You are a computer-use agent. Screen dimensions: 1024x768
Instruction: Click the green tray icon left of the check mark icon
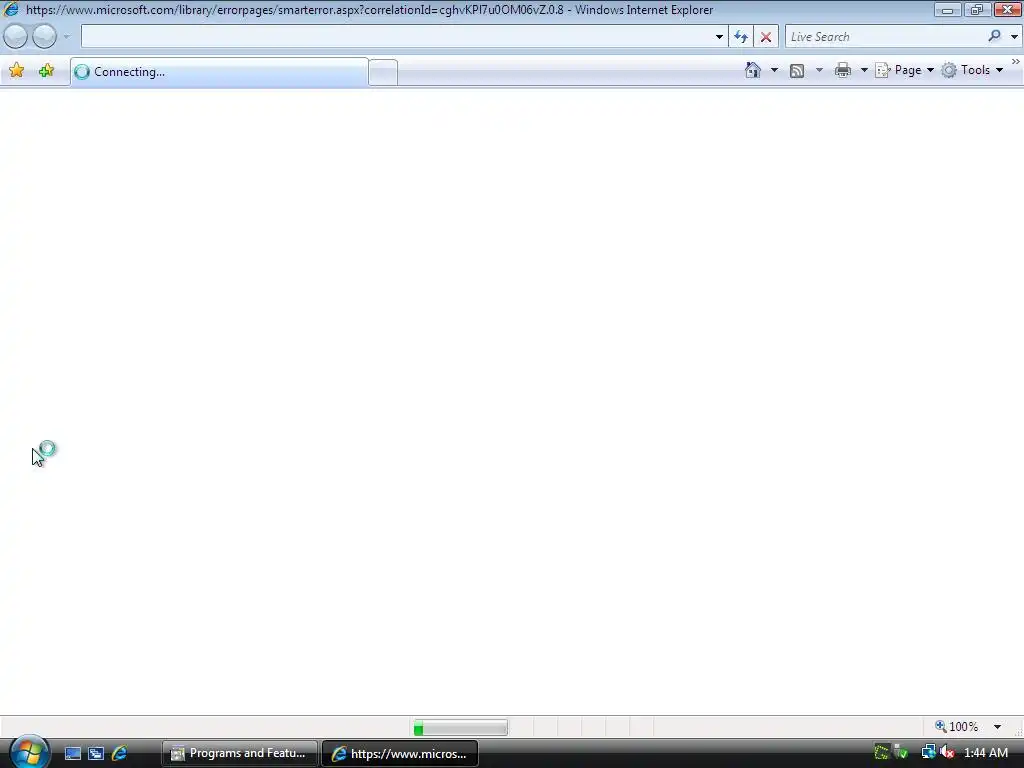(x=881, y=753)
